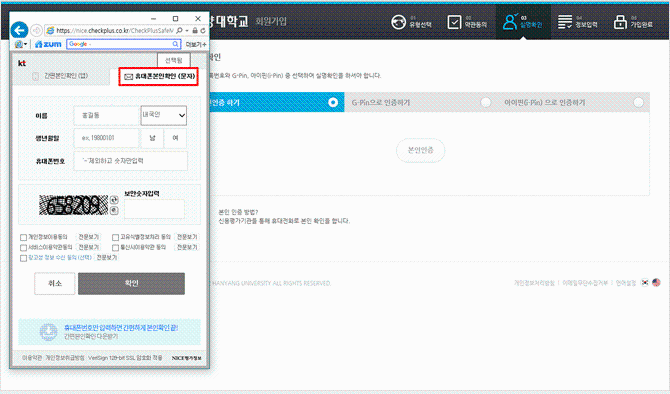The width and height of the screenshot is (670, 394).
Task: Click the Internet Explorer icon in the address bar
Action: (50, 30)
